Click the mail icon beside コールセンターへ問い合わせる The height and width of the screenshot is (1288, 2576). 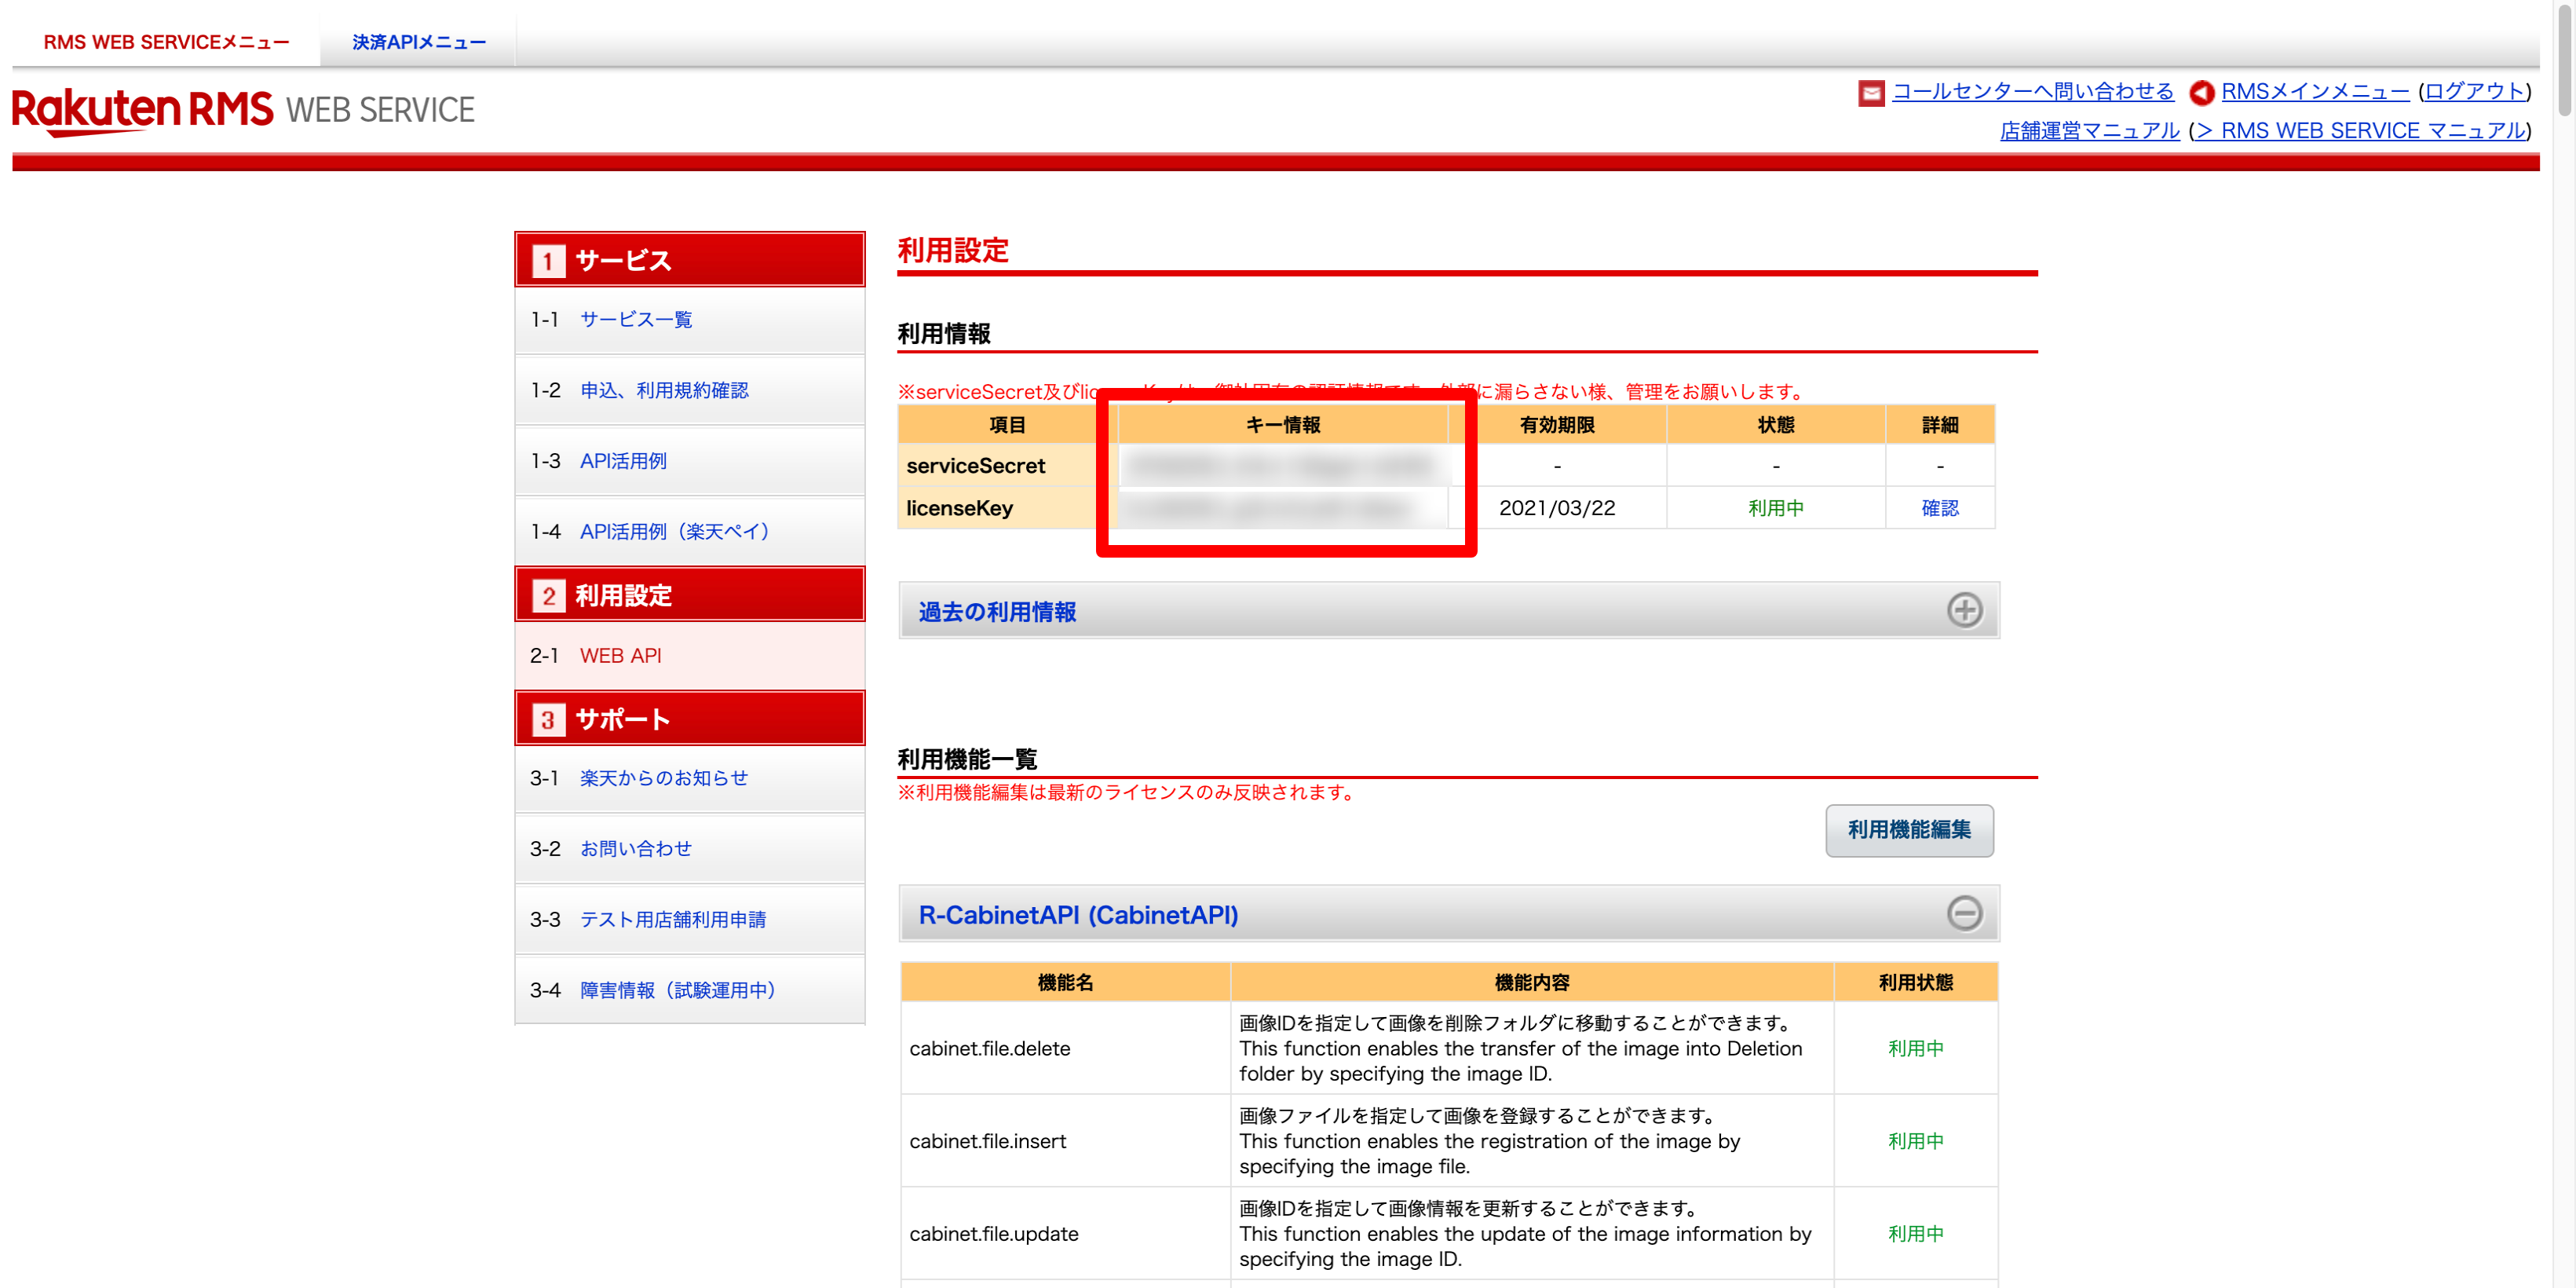point(1871,93)
